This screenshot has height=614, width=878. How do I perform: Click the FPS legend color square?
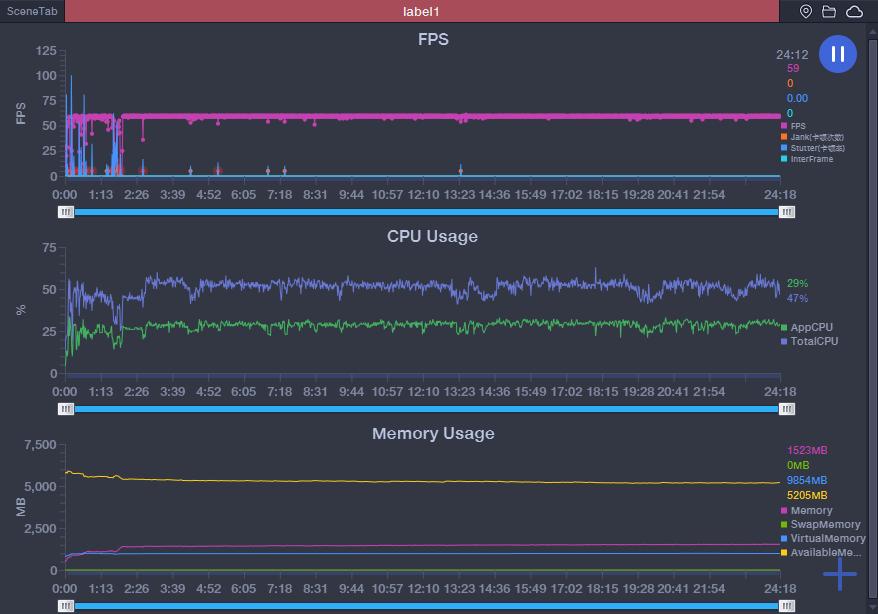(784, 126)
